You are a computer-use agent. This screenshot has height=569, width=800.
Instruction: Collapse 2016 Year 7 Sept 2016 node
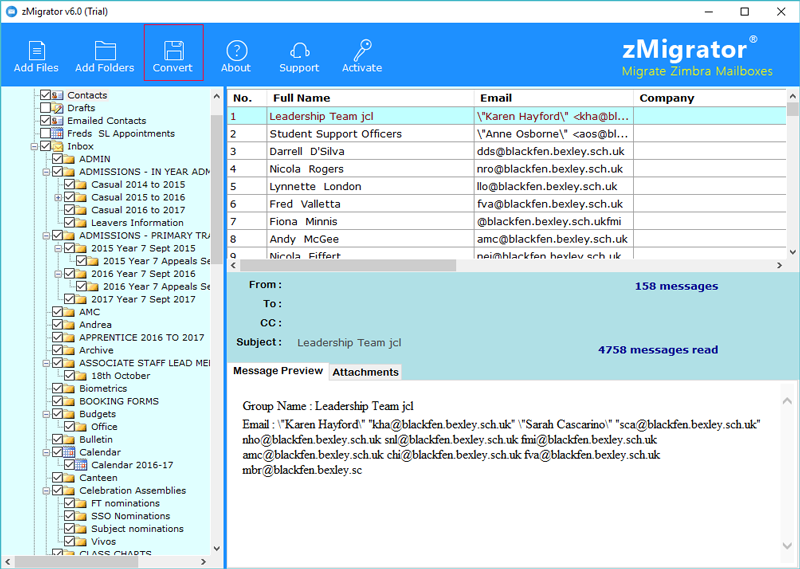(x=58, y=274)
